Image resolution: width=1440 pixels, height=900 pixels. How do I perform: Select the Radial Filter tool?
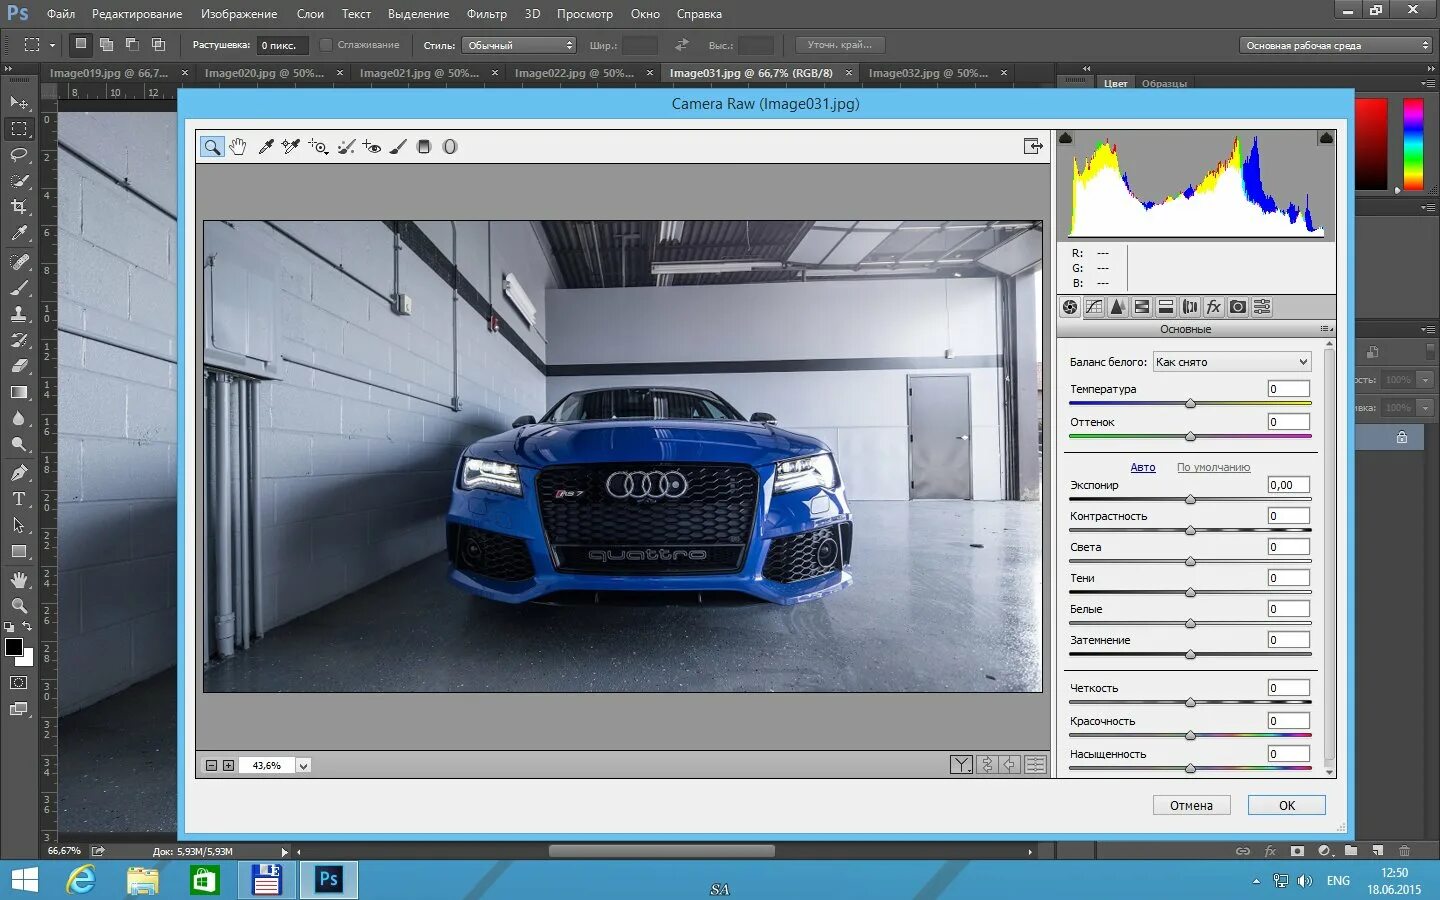(450, 147)
